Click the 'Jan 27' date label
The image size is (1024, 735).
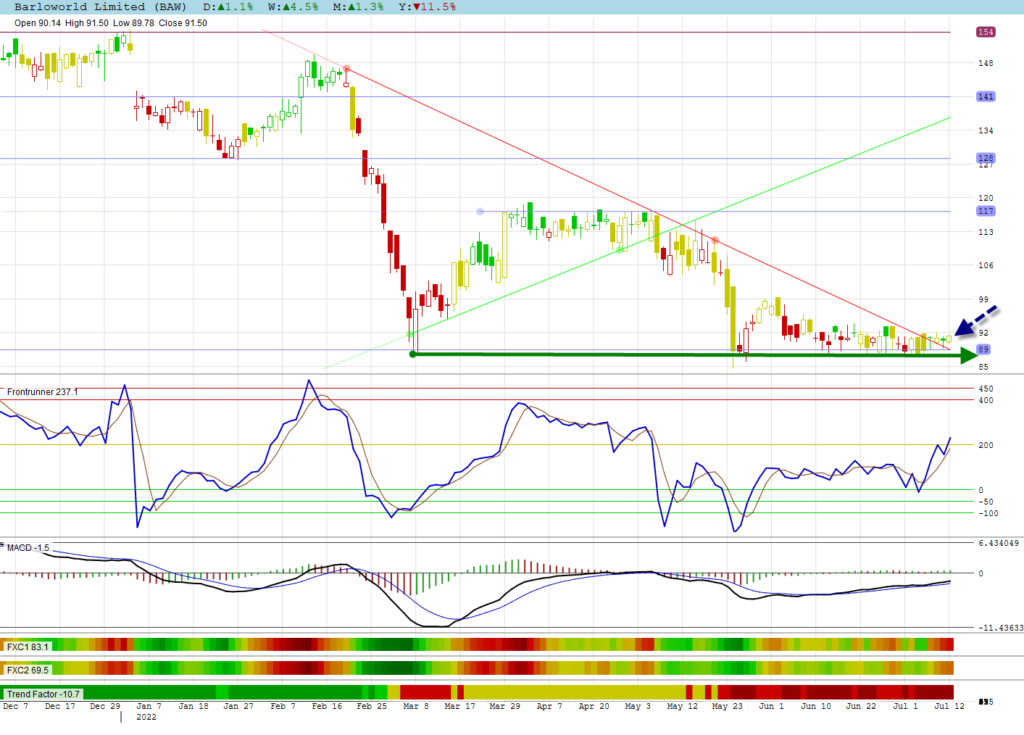pyautogui.click(x=238, y=706)
